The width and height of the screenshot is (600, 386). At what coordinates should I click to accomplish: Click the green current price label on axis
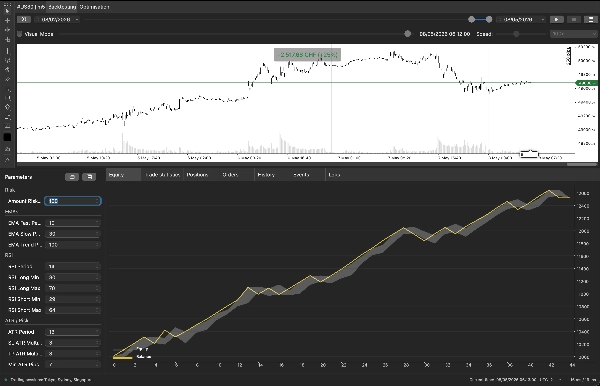pos(586,83)
